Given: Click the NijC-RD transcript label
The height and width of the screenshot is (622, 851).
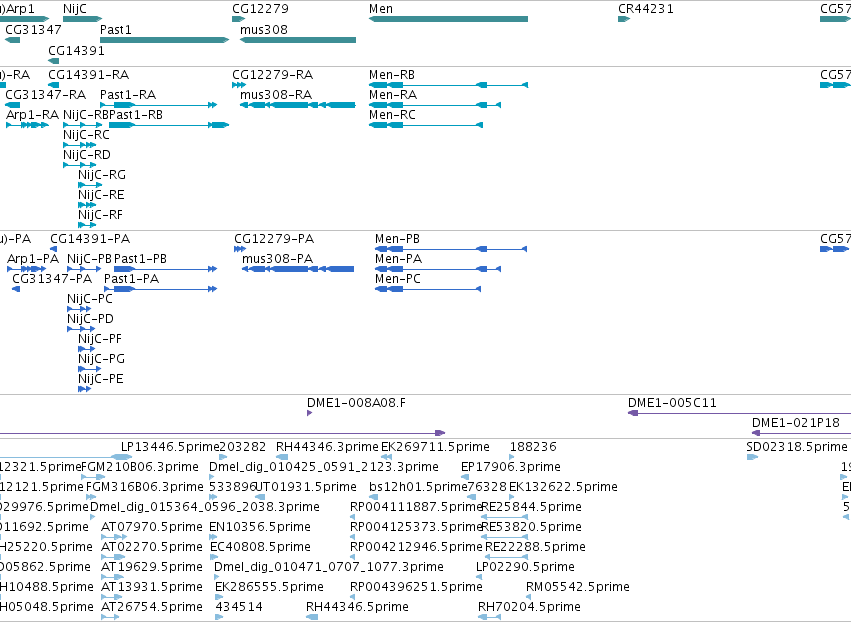Looking at the screenshot, I should coord(87,155).
